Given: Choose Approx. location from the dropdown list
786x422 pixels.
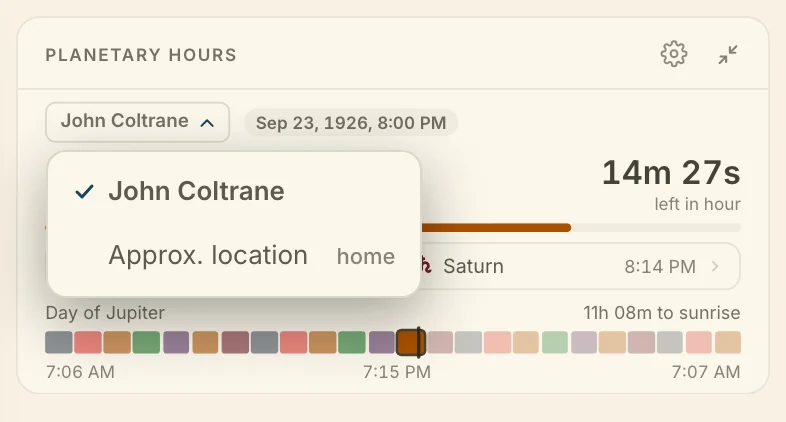Looking at the screenshot, I should pyautogui.click(x=234, y=256).
